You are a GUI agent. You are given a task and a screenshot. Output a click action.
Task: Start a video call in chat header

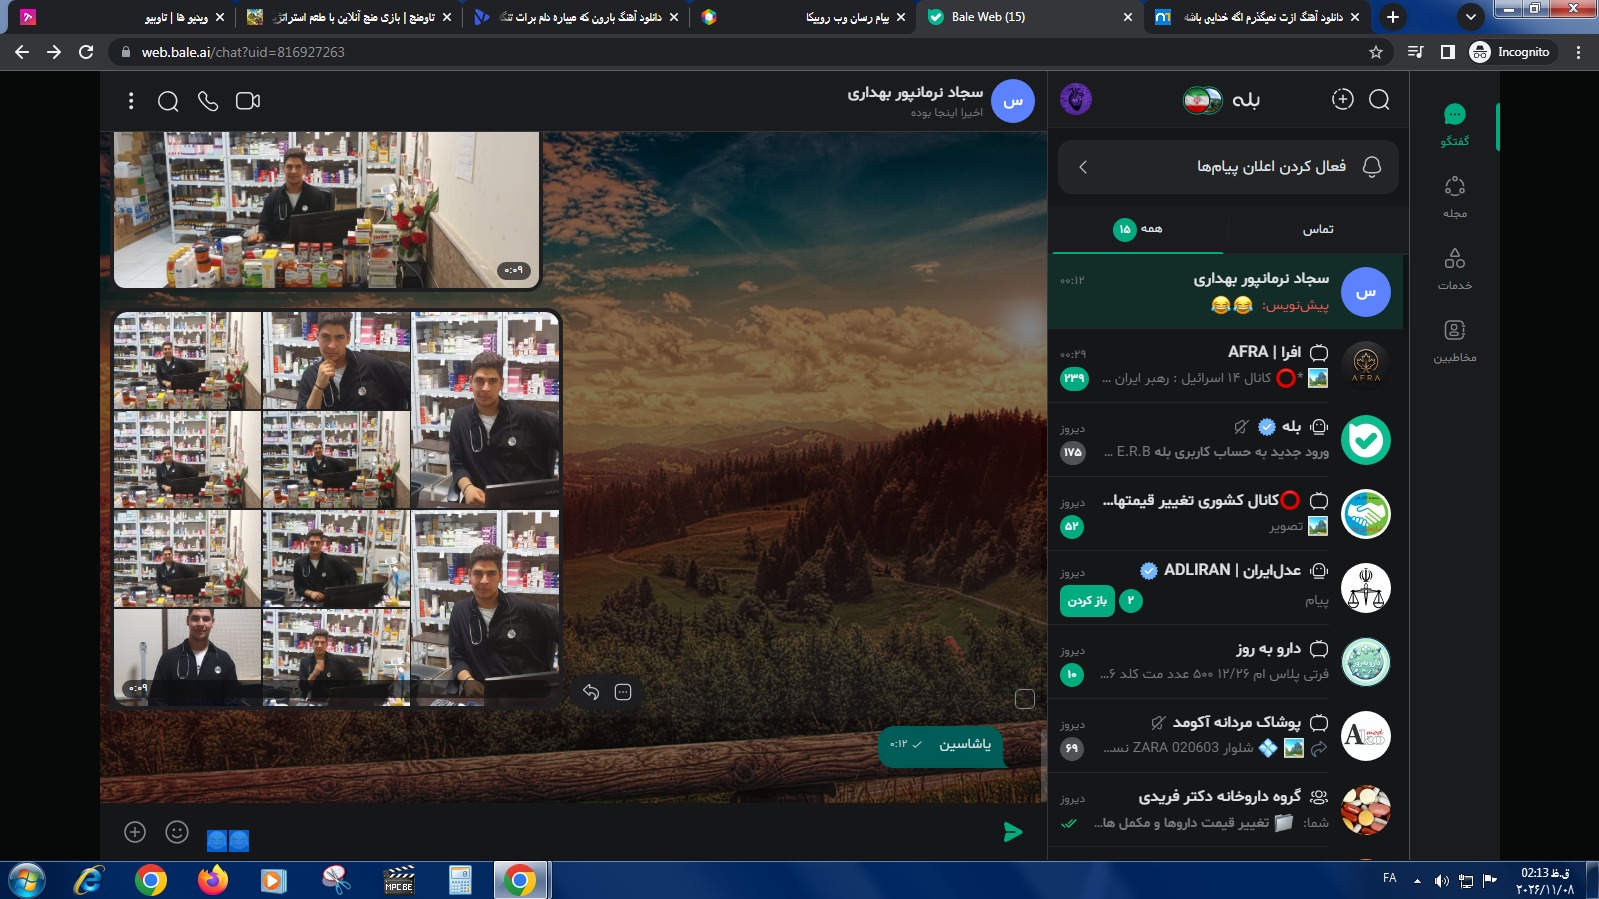click(x=248, y=101)
